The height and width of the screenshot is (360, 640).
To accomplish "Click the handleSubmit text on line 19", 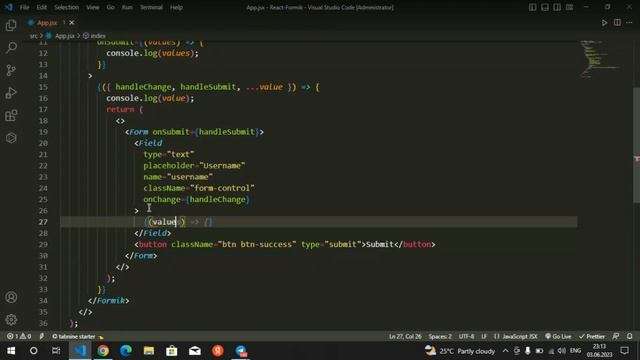I will pyautogui.click(x=227, y=132).
